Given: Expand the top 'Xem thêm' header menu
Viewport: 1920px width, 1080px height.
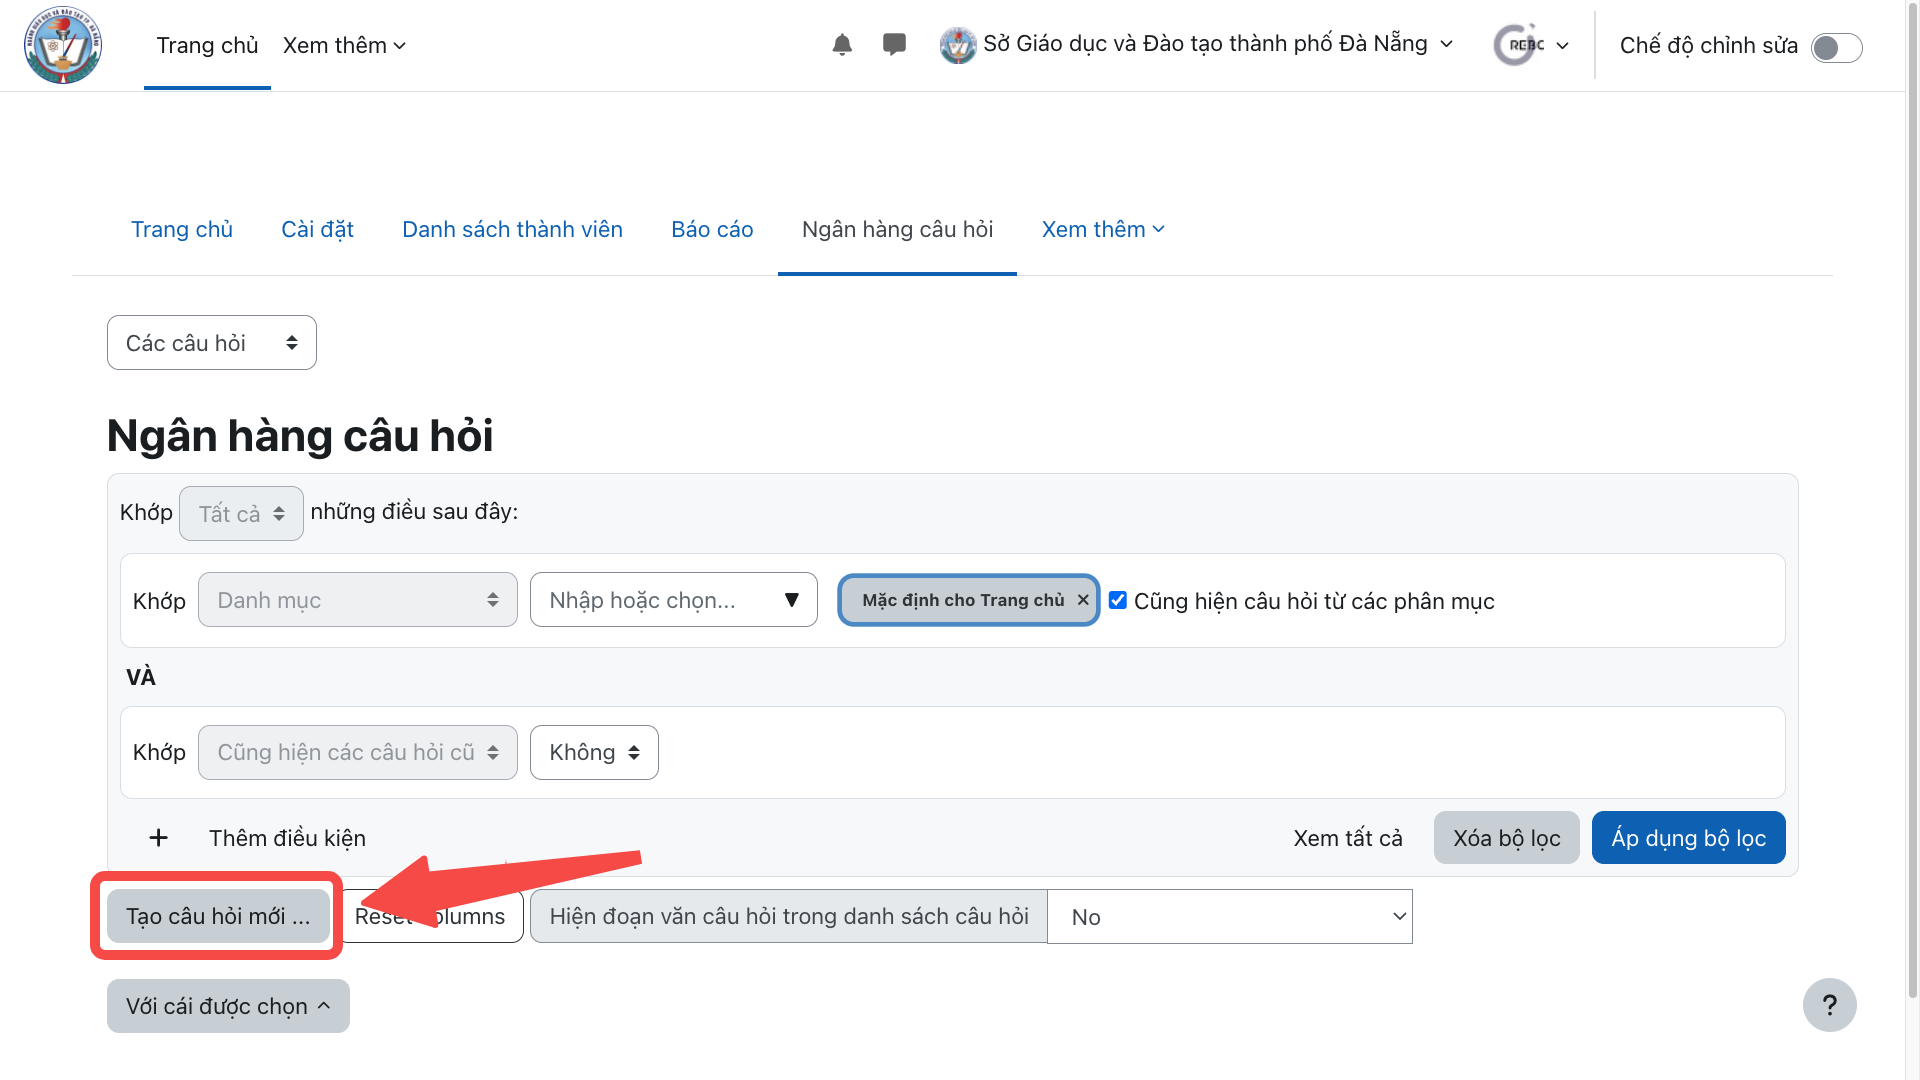Looking at the screenshot, I should coord(344,46).
